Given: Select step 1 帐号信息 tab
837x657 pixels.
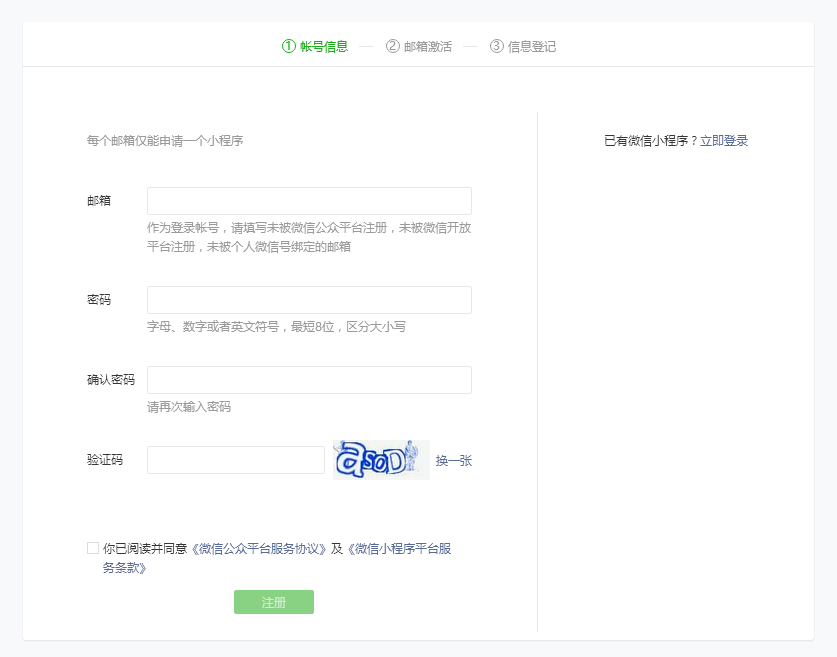Looking at the screenshot, I should pos(315,46).
